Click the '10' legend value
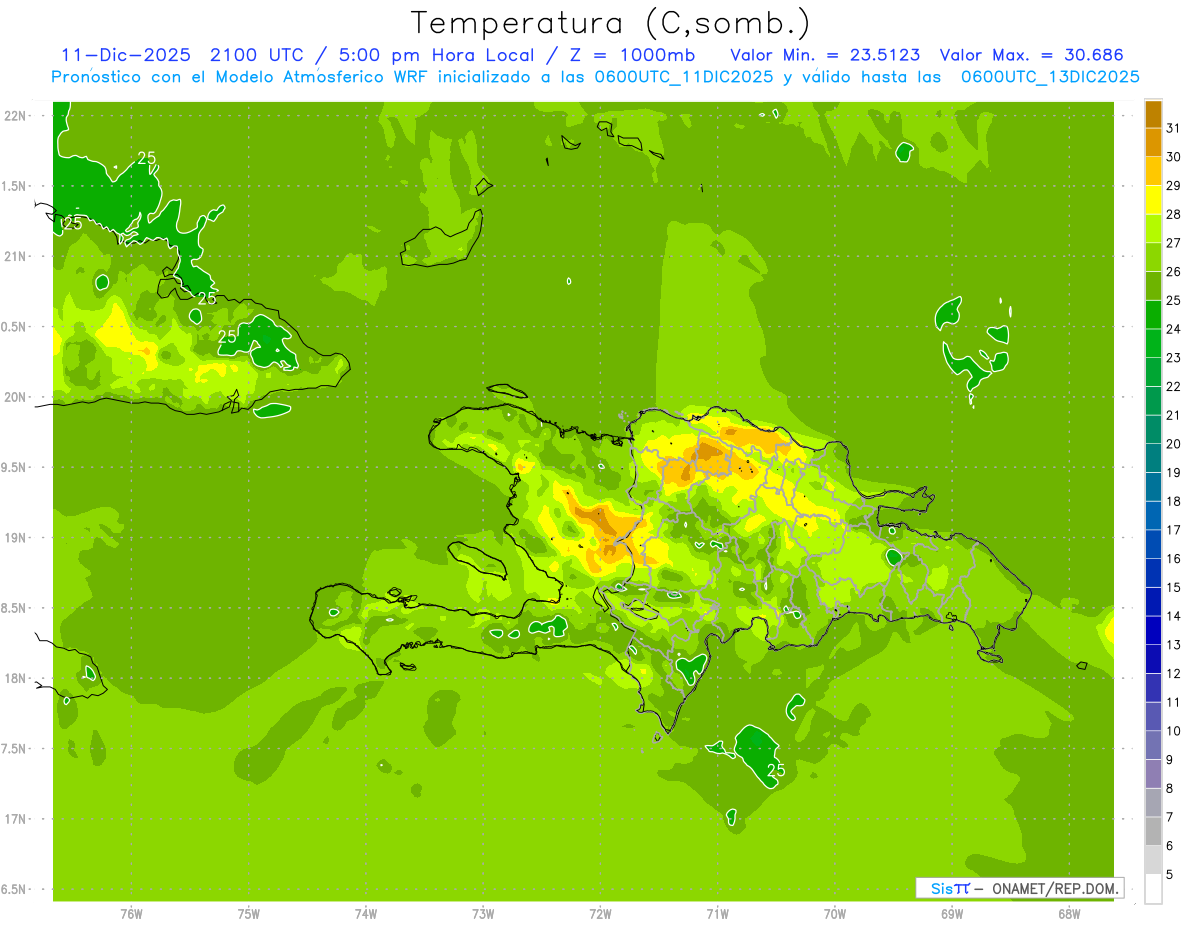The height and width of the screenshot is (927, 1200). 1174,731
